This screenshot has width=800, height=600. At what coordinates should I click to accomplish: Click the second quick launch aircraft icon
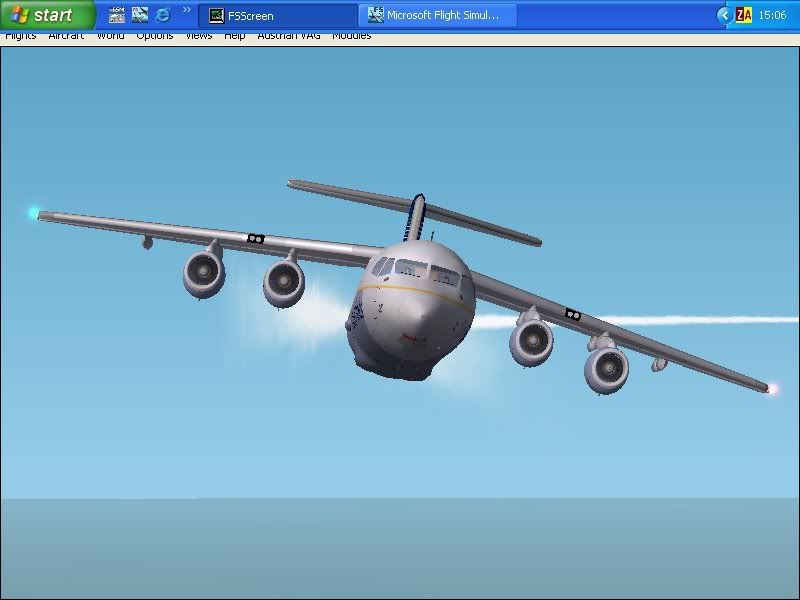[x=140, y=15]
